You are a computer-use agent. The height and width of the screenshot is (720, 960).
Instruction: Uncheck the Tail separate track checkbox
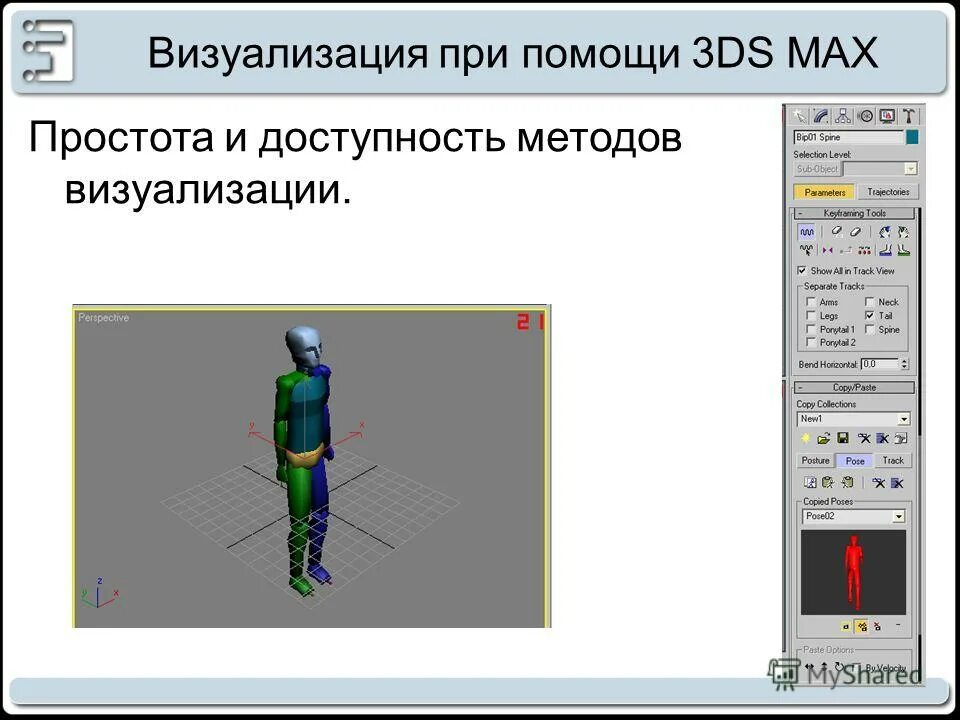click(869, 315)
